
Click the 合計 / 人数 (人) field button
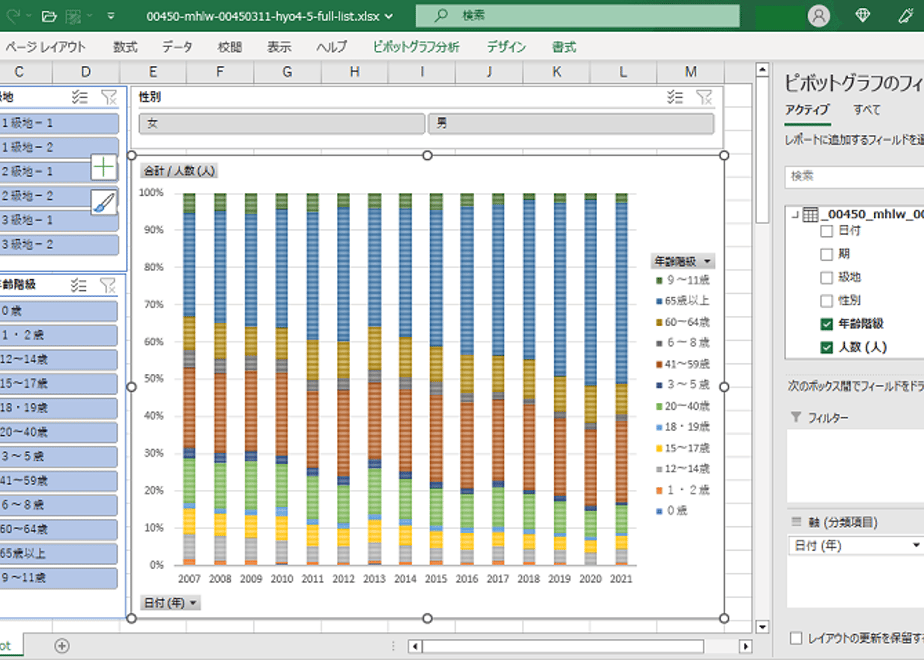[x=179, y=171]
